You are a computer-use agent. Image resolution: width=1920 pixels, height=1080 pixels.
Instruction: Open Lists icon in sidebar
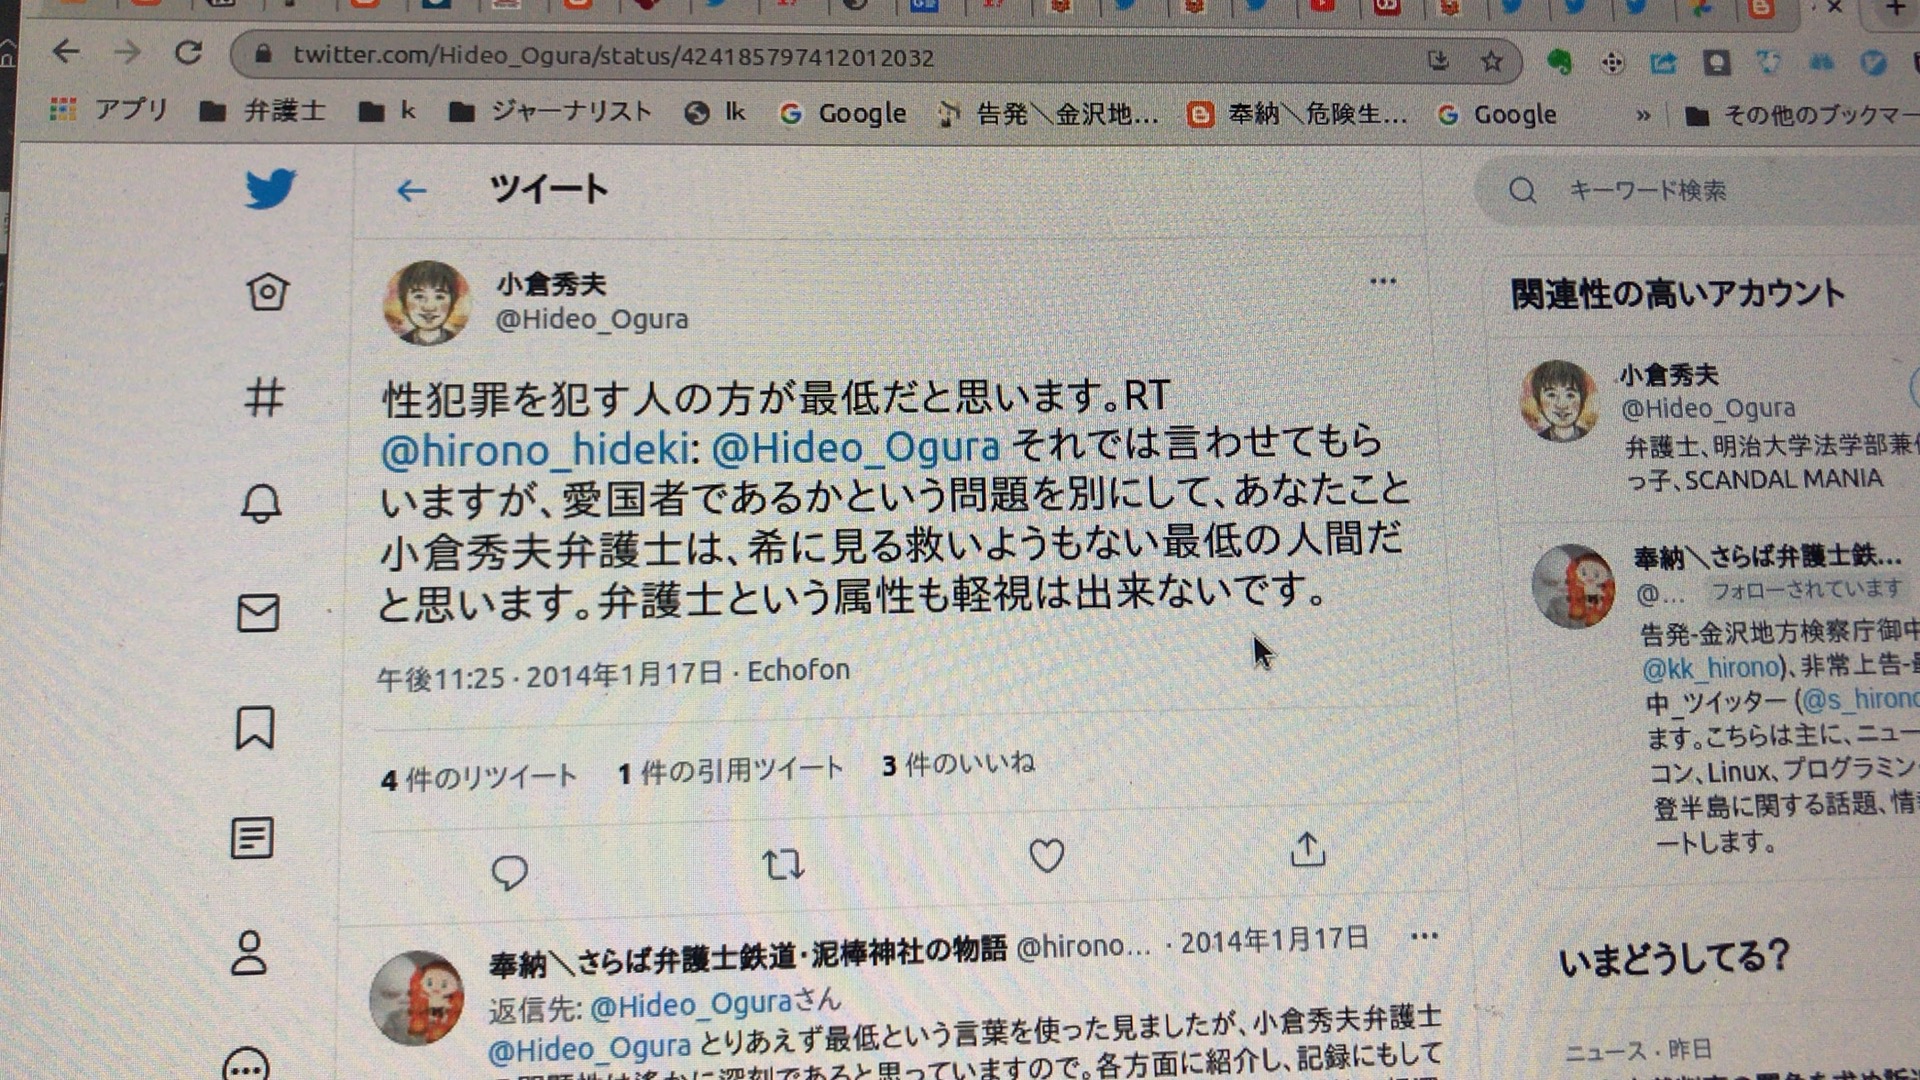(251, 838)
